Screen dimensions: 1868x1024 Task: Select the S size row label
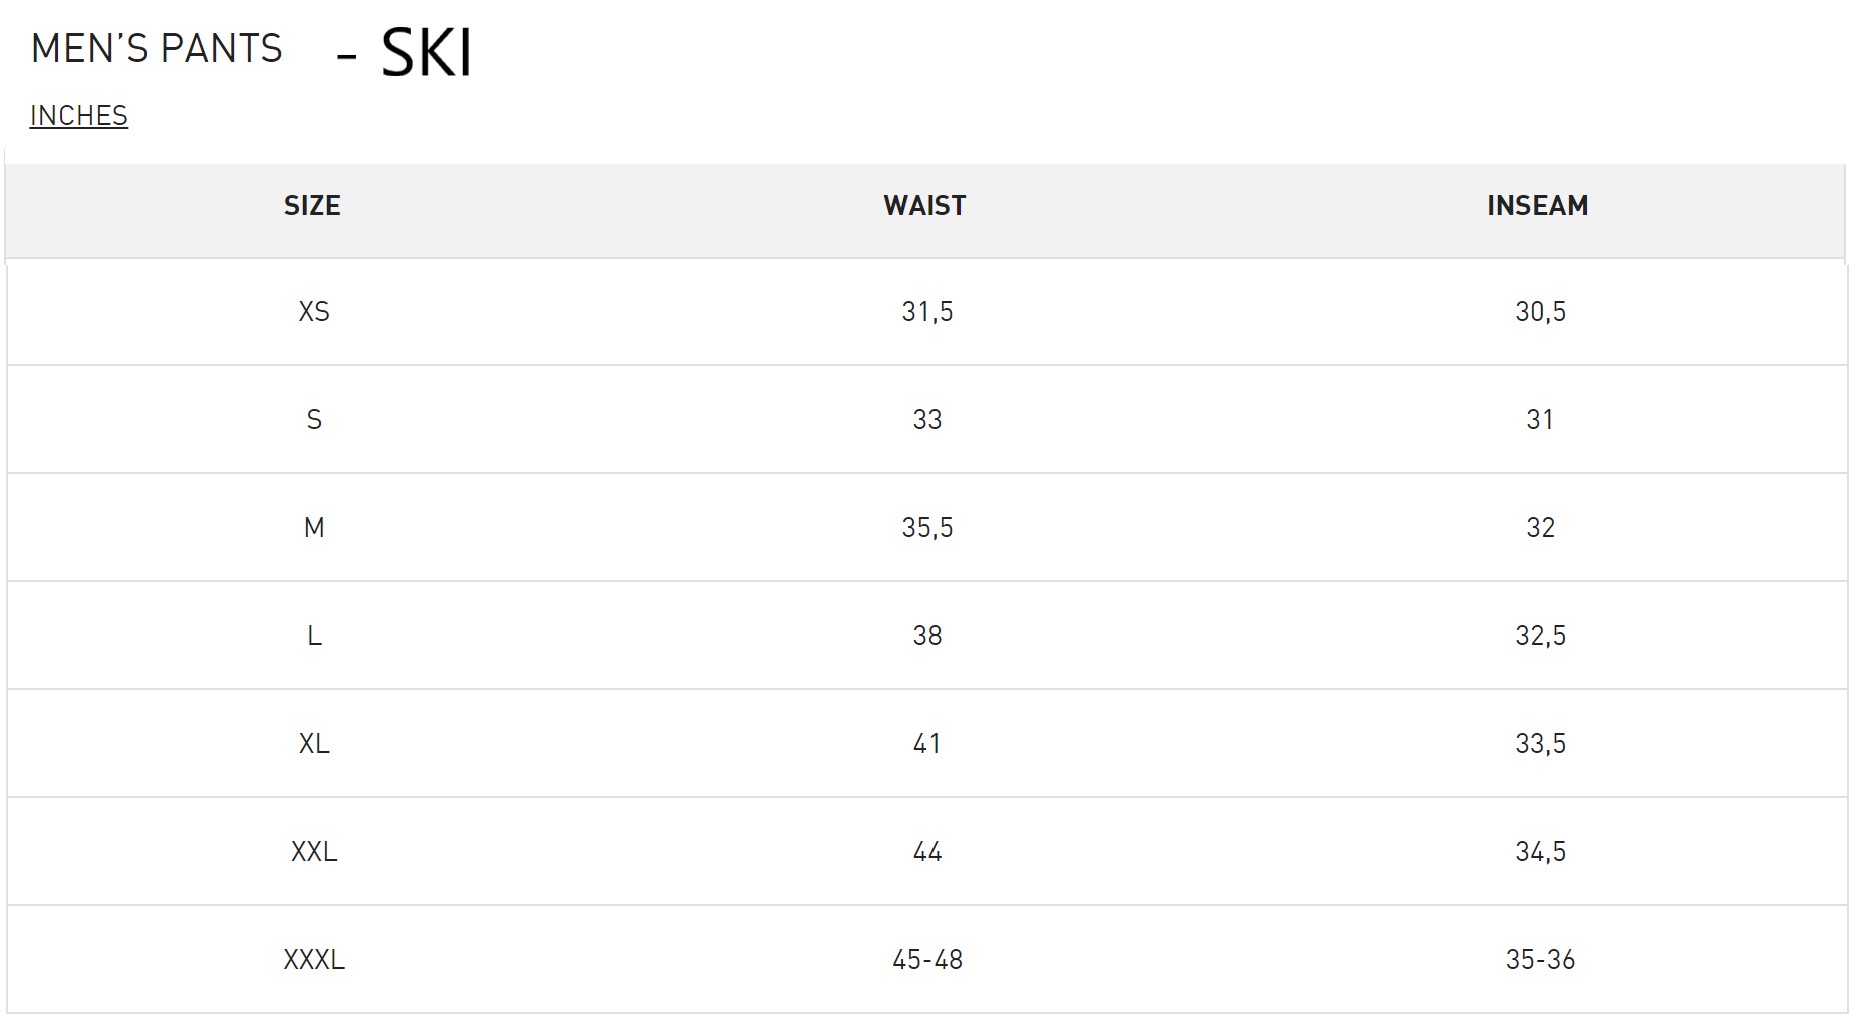point(314,420)
